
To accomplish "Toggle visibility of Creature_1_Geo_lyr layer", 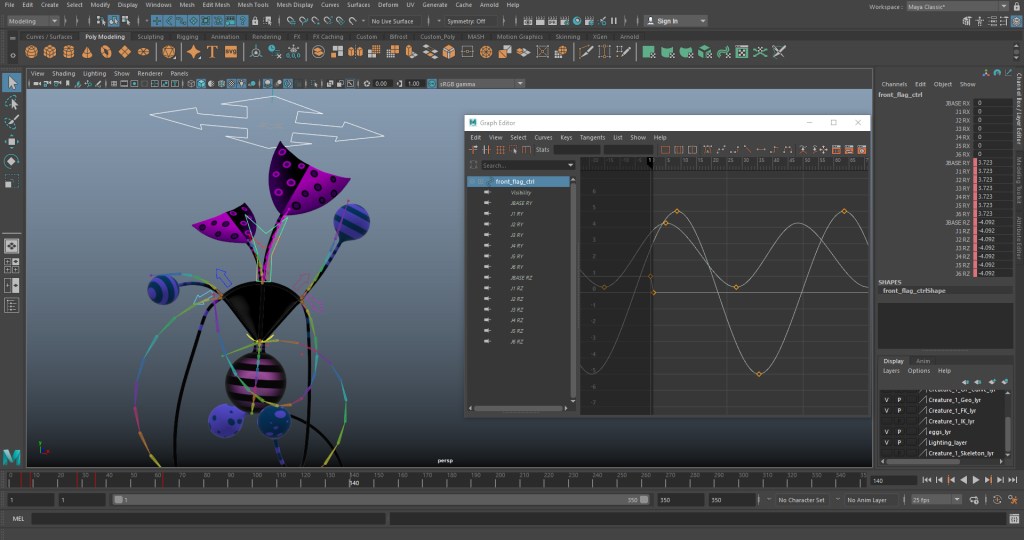I will pyautogui.click(x=886, y=399).
